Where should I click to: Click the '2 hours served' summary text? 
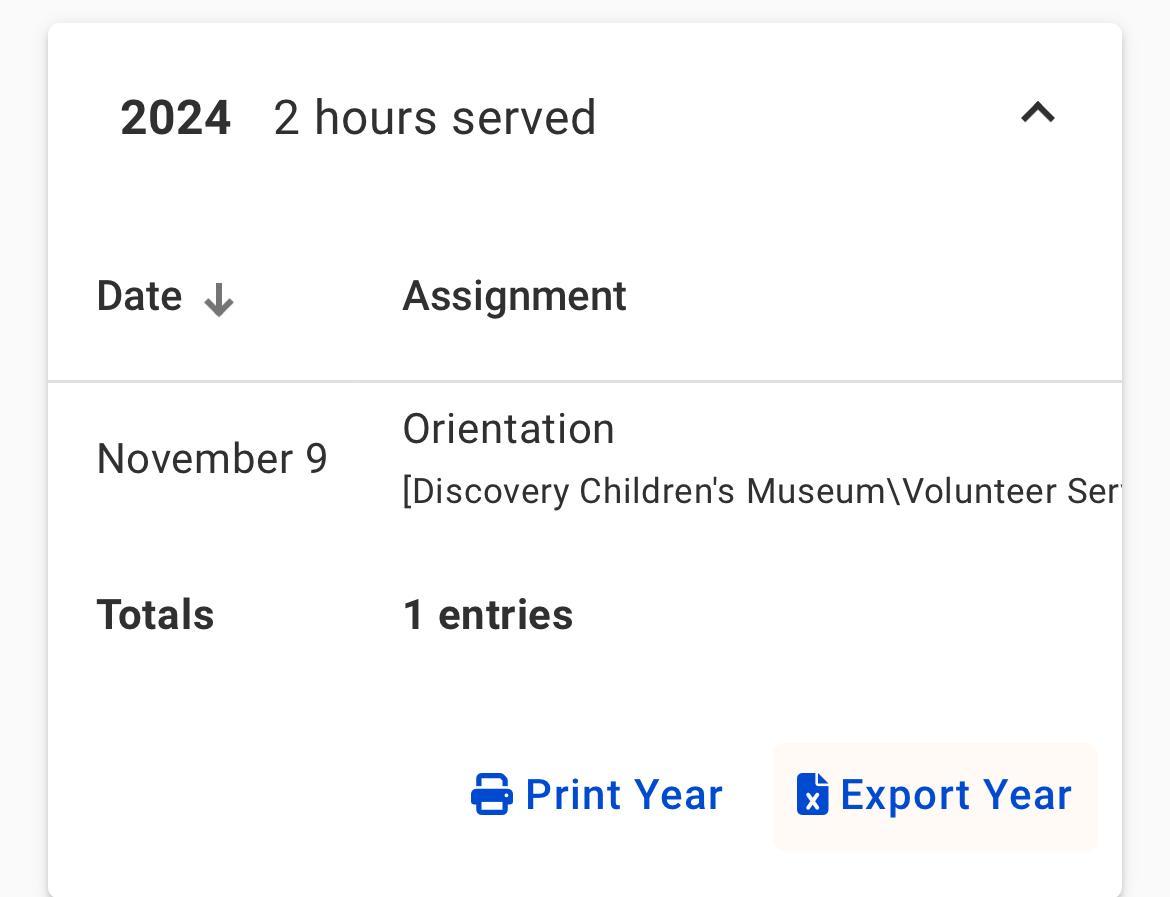434,118
